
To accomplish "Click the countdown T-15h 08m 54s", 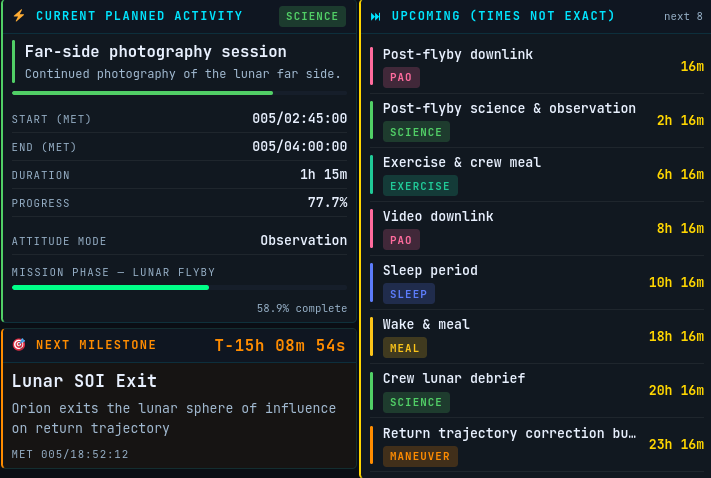I will 280,346.
